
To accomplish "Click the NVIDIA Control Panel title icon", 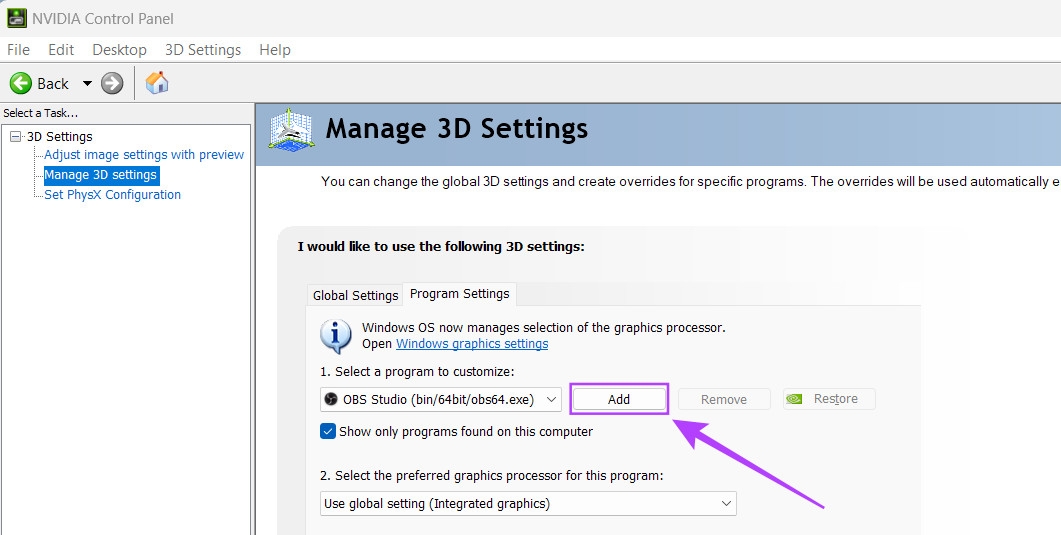I will (16, 18).
